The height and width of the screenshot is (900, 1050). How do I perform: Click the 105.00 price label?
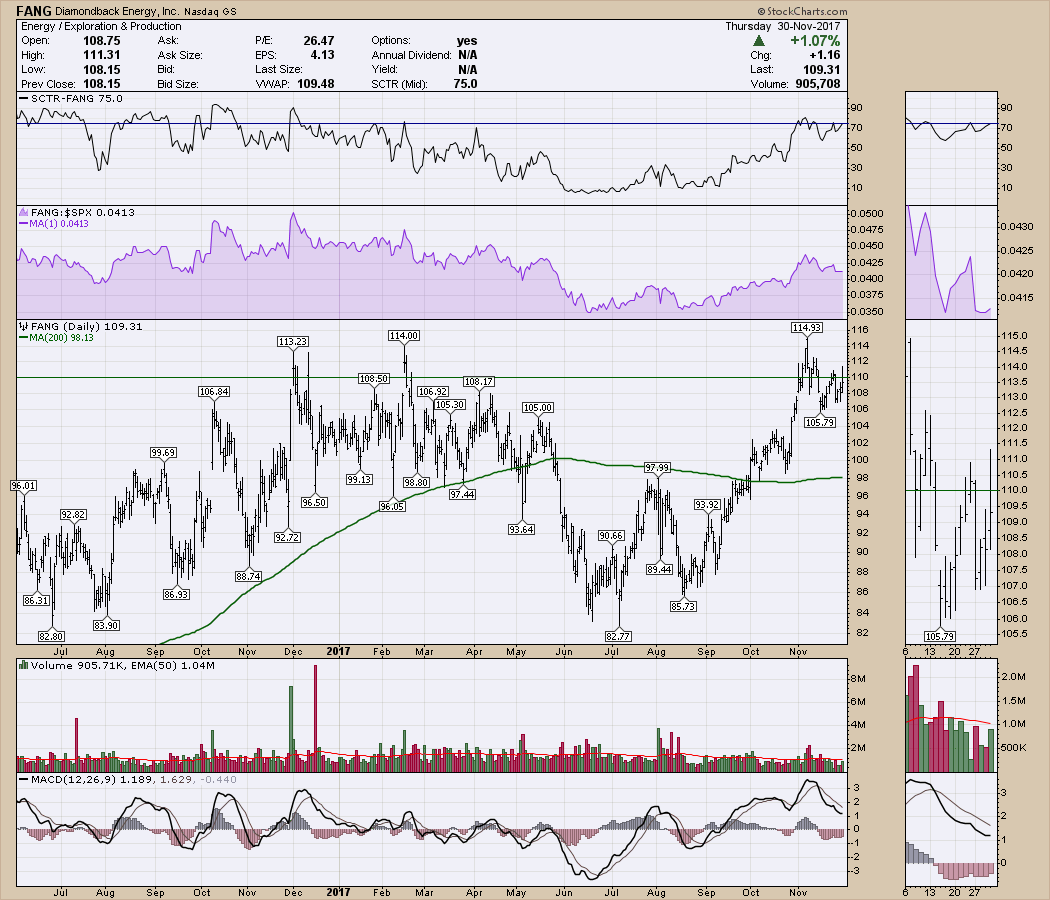pos(538,408)
